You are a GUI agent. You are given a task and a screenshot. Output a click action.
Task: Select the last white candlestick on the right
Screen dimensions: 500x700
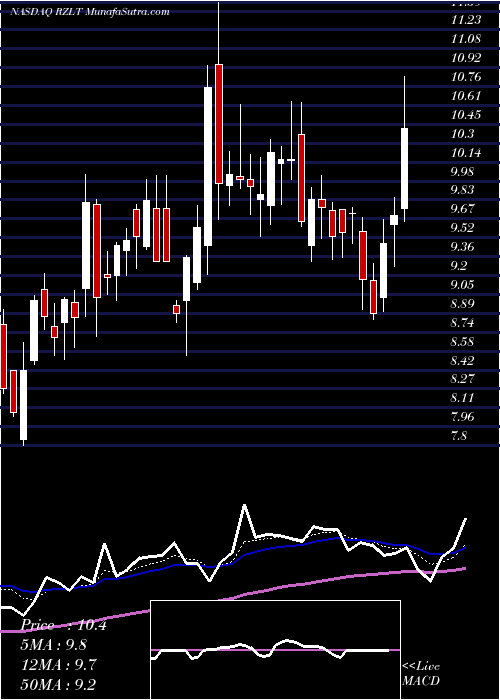tap(404, 168)
